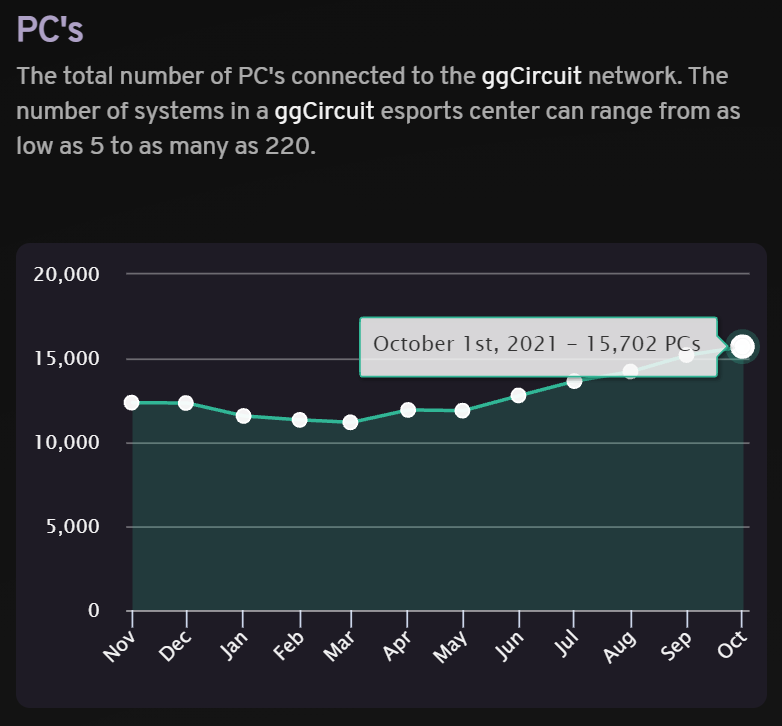Select the August data point

tap(630, 371)
